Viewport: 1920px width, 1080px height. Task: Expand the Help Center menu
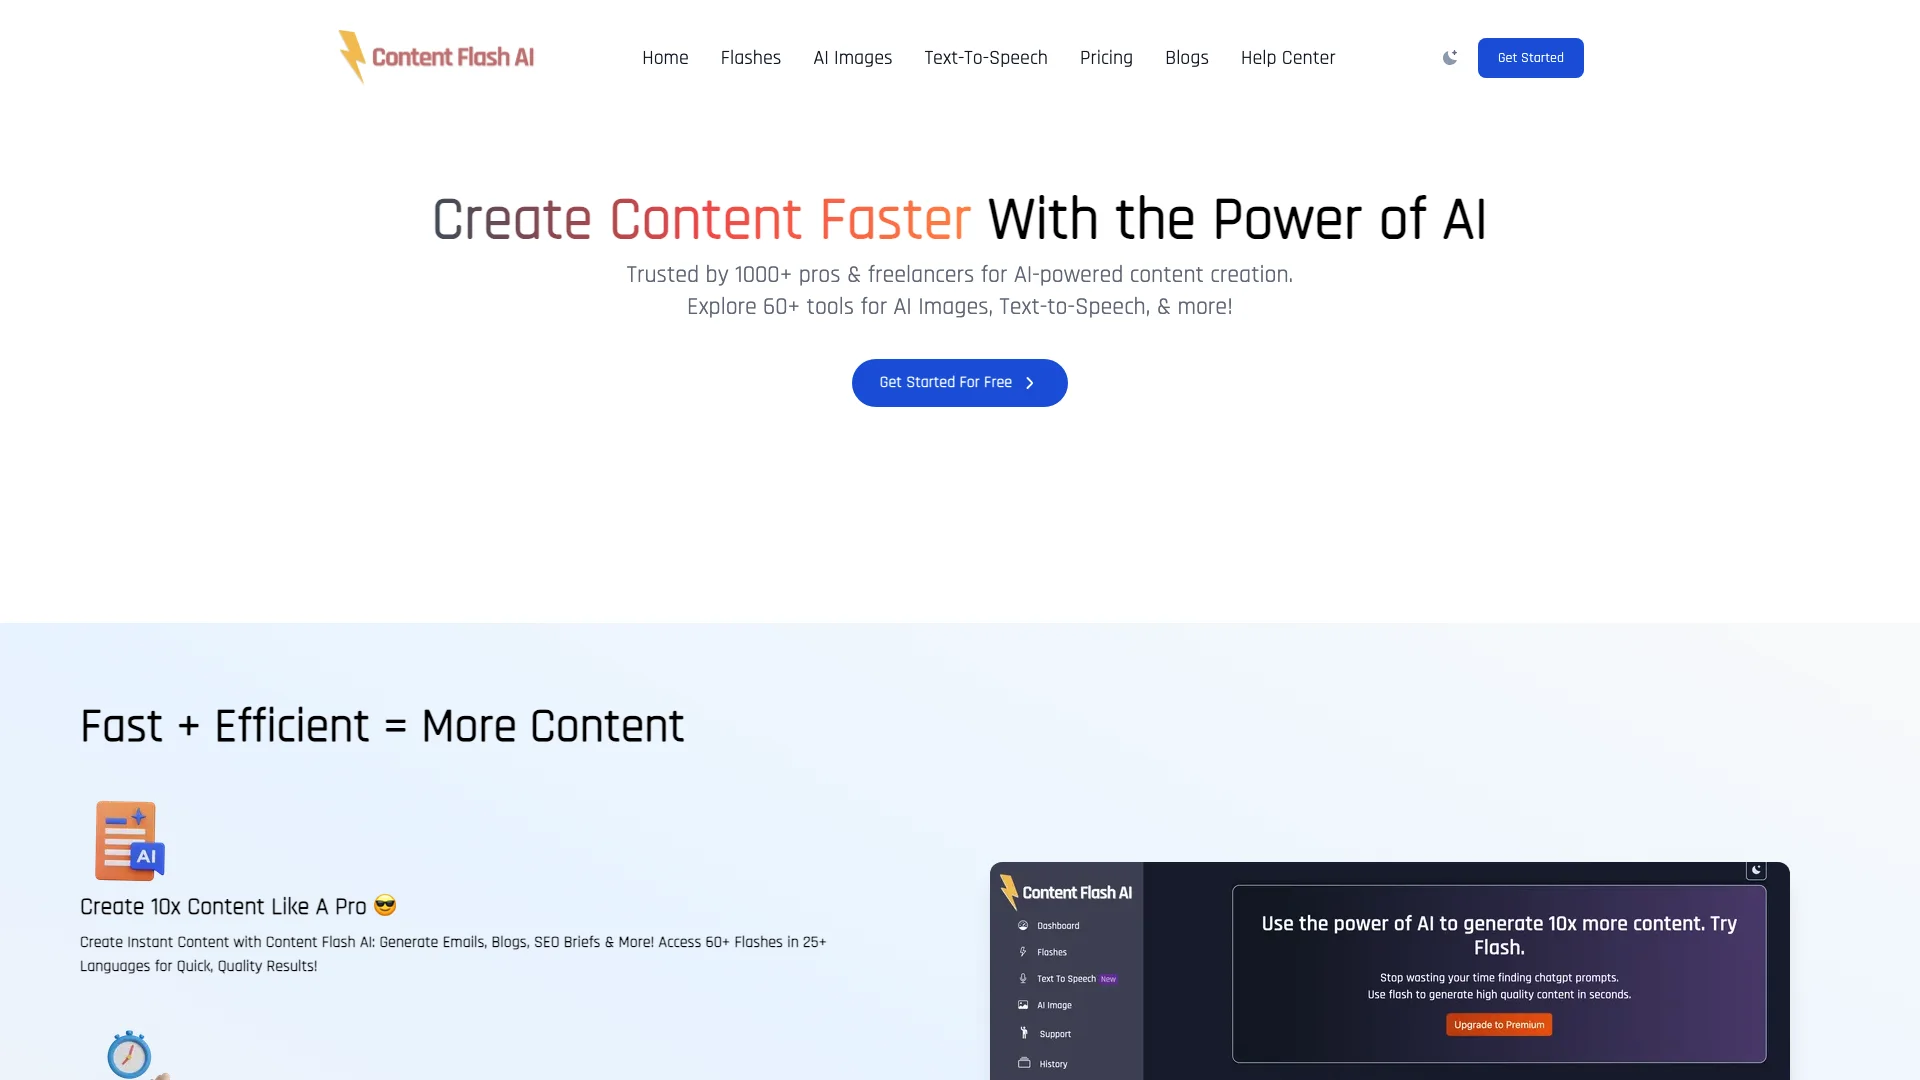[x=1288, y=58]
